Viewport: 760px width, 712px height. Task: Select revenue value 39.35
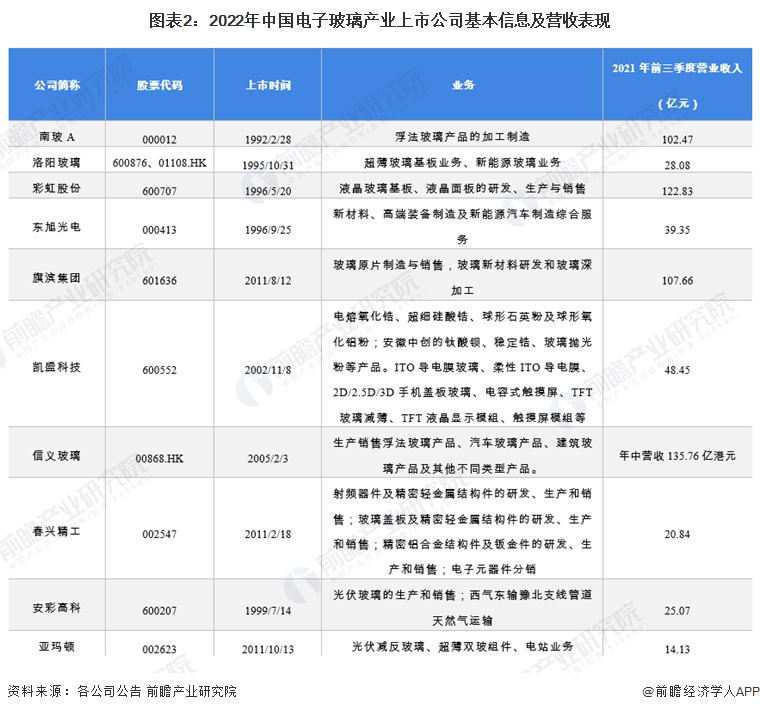pyautogui.click(x=677, y=230)
